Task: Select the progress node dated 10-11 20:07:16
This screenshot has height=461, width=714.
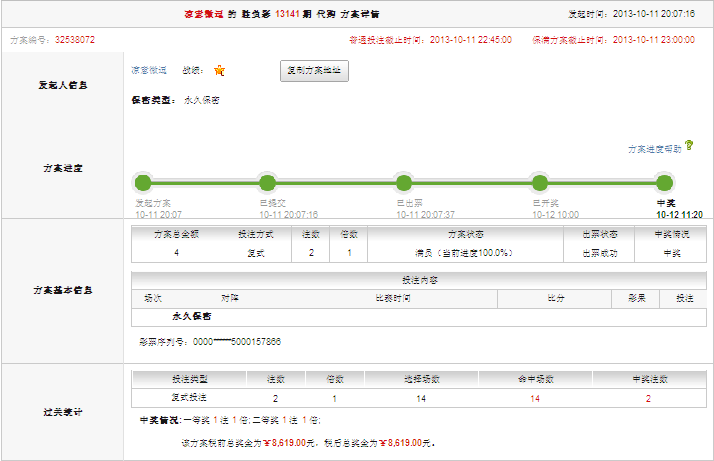Action: click(267, 183)
